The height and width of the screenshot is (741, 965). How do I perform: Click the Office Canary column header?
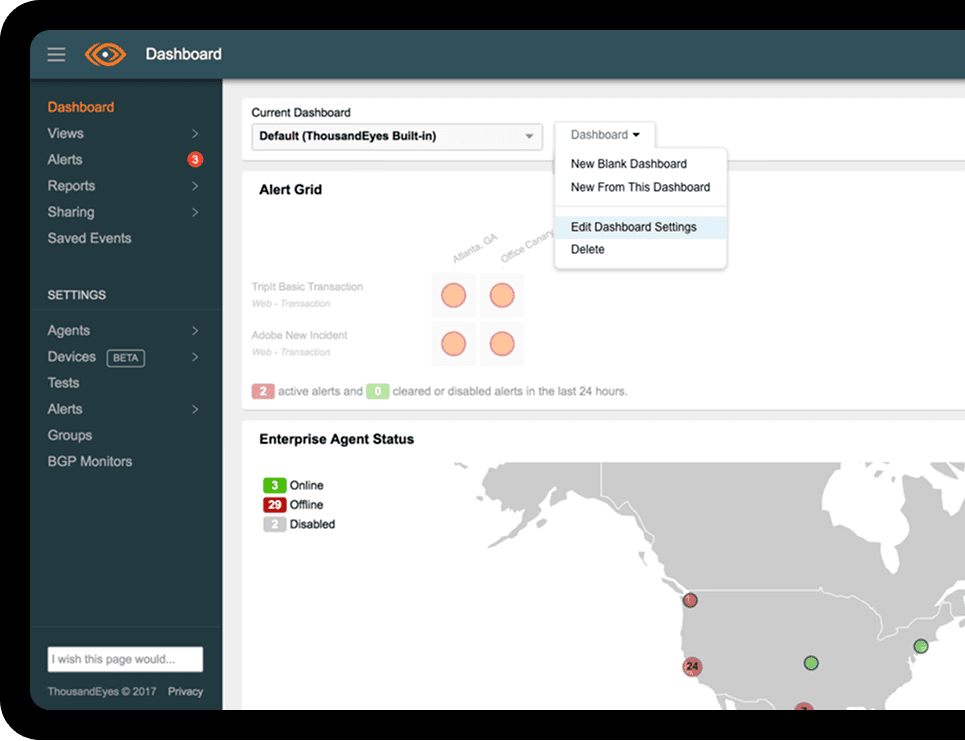coord(528,246)
